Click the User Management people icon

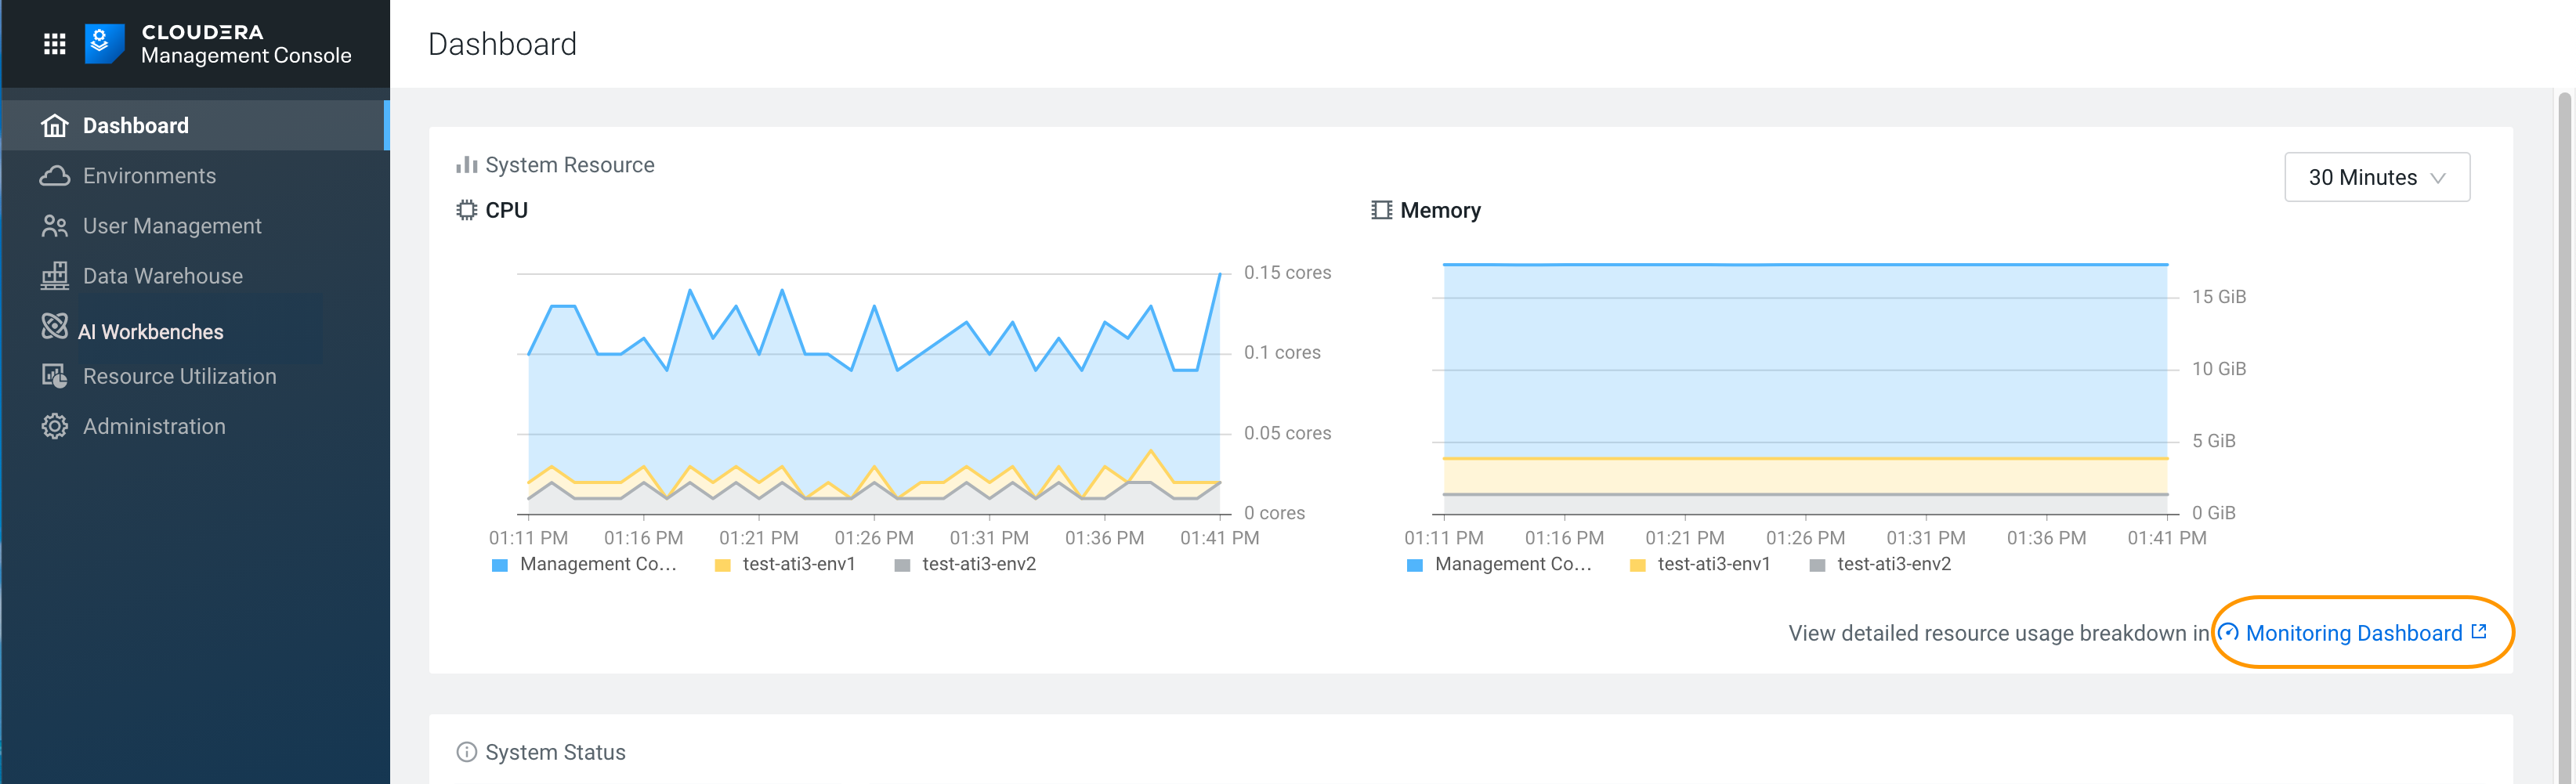coord(55,226)
